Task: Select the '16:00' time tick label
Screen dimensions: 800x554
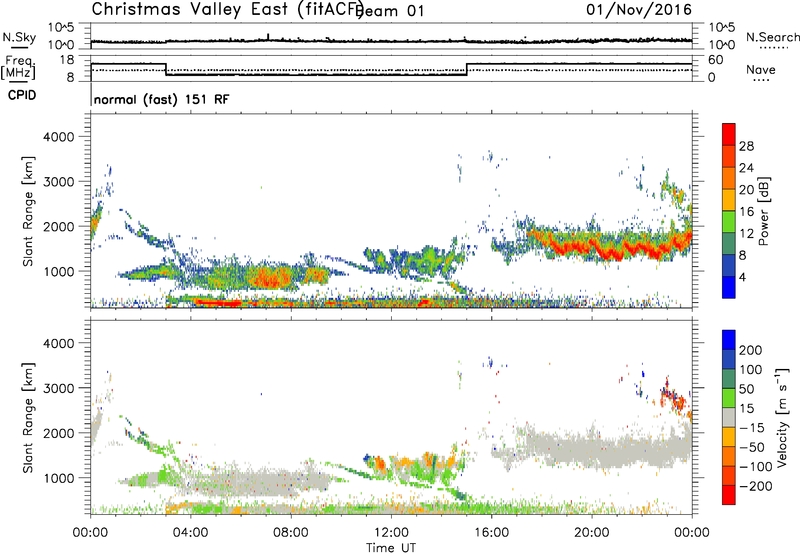Action: 491,533
